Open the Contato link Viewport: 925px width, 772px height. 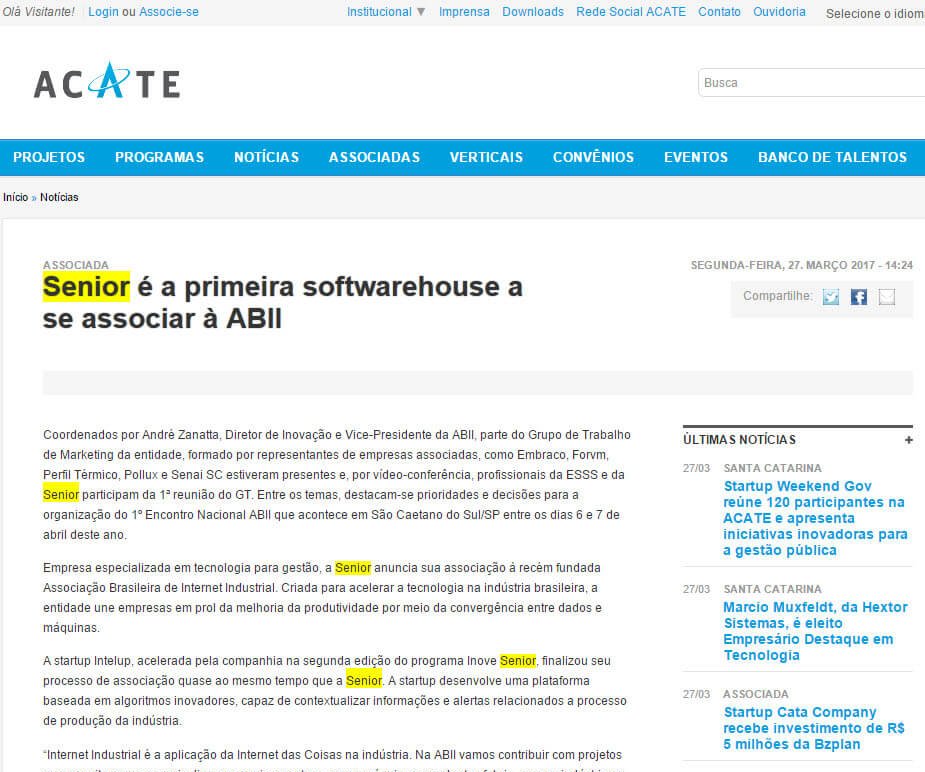pos(719,12)
